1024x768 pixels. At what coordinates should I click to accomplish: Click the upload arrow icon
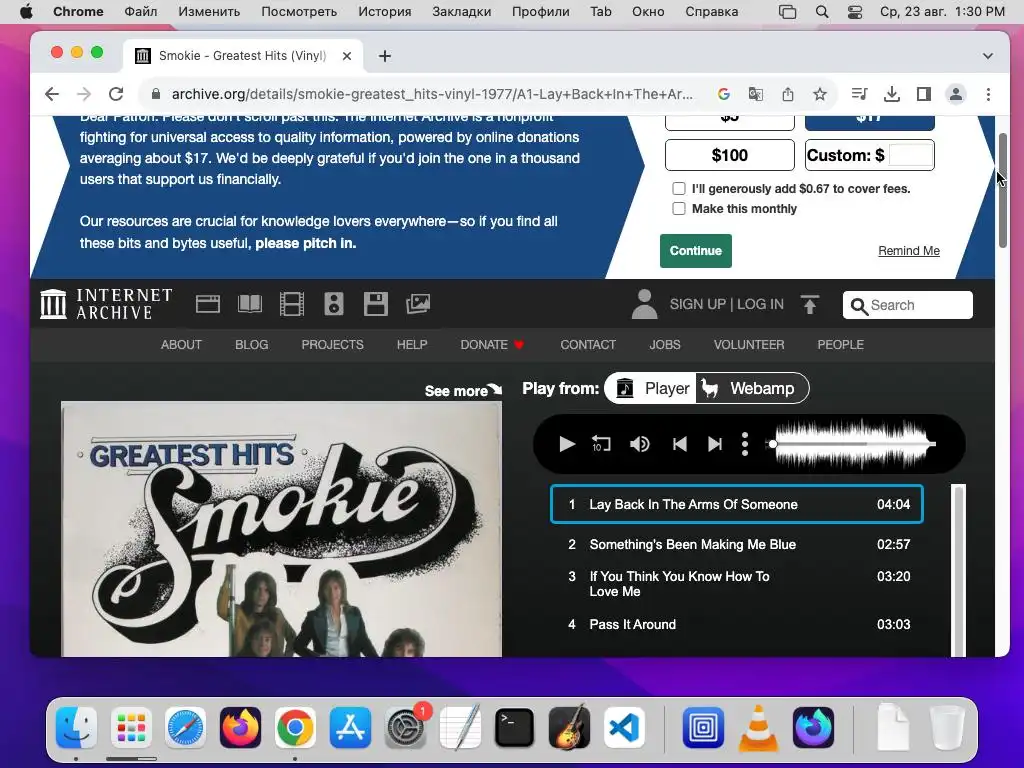tap(810, 304)
